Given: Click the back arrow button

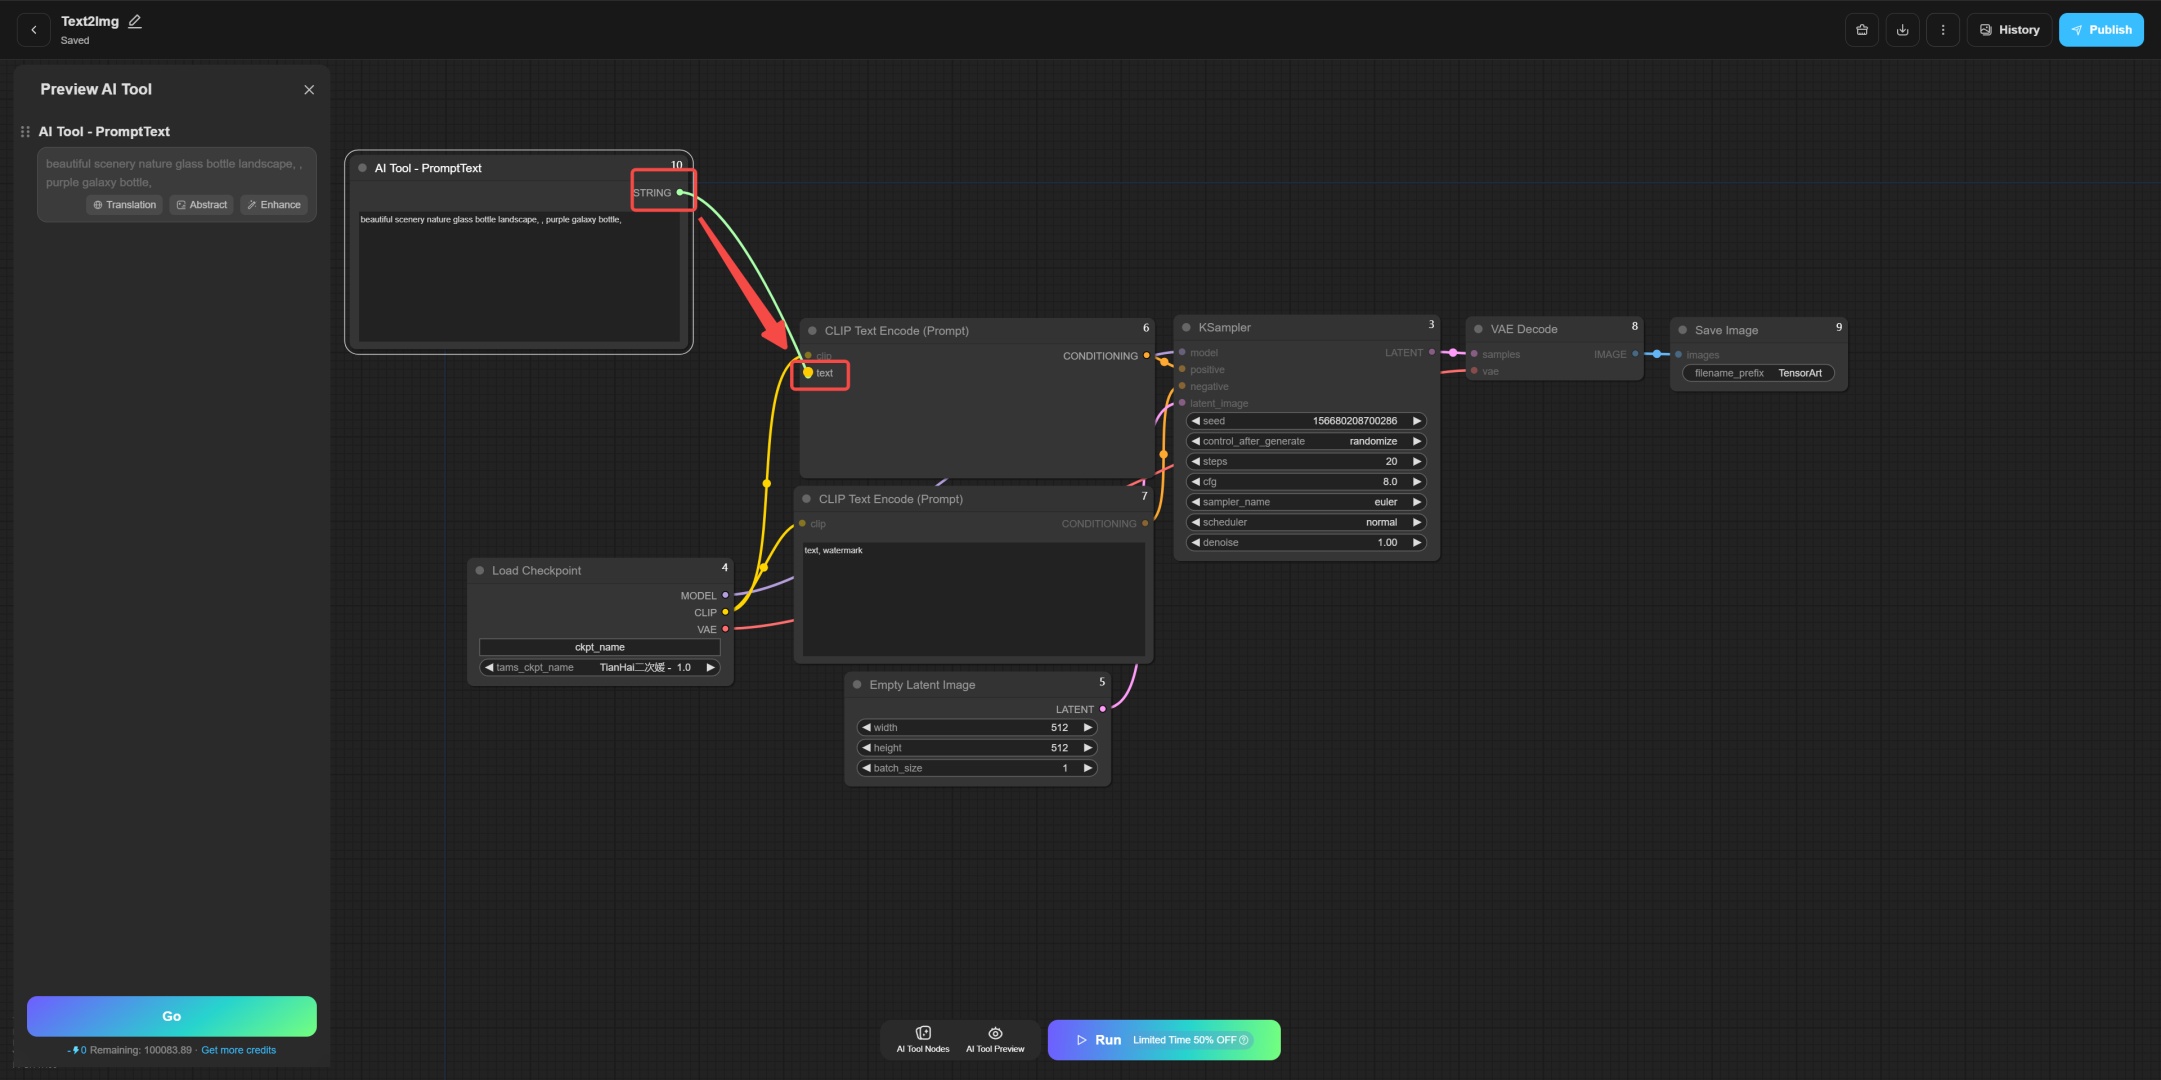Looking at the screenshot, I should point(34,30).
